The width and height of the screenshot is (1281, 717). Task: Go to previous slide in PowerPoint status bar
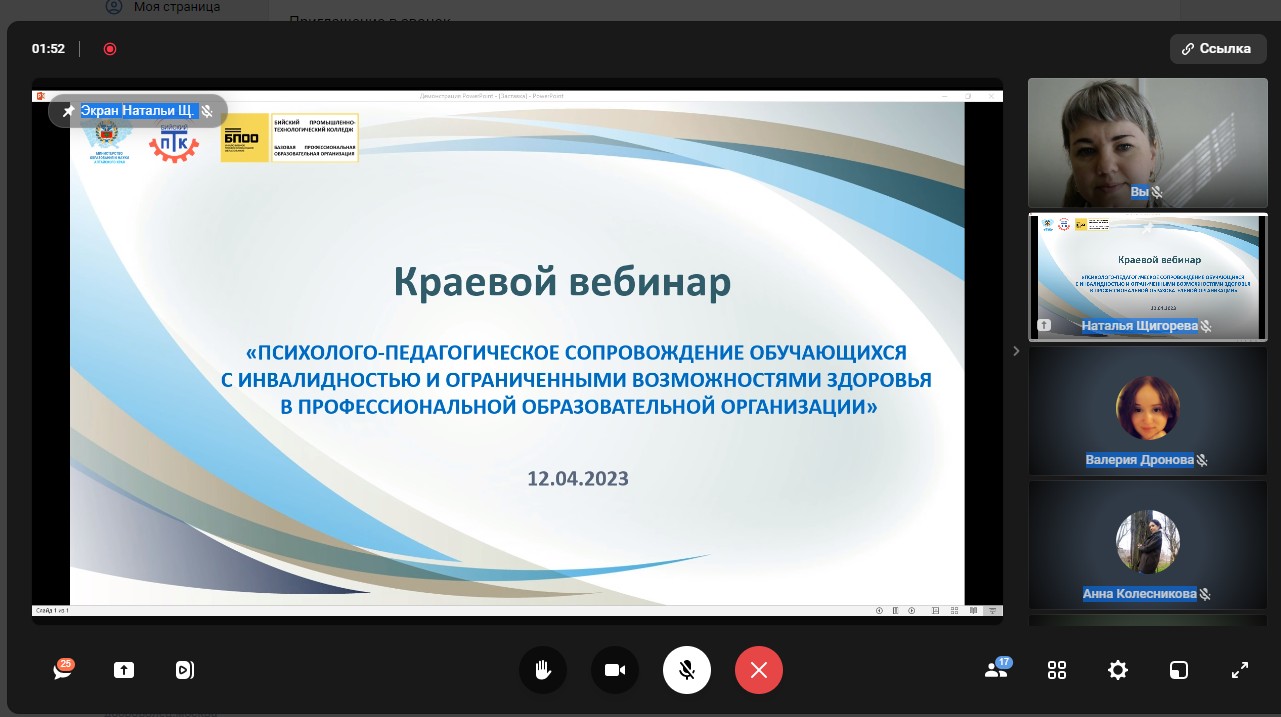(879, 610)
